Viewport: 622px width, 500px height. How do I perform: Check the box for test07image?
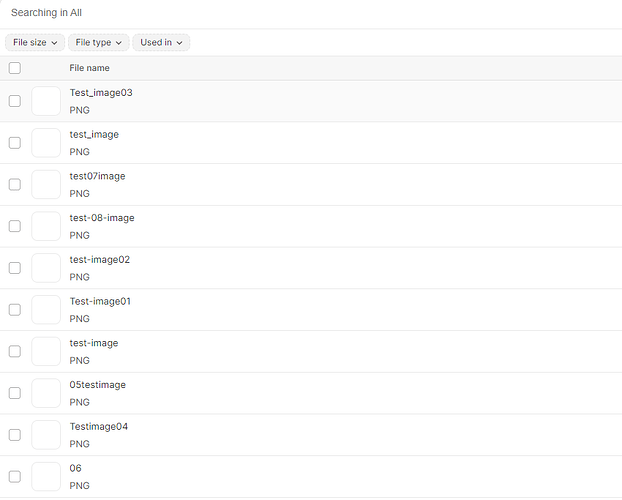14,185
